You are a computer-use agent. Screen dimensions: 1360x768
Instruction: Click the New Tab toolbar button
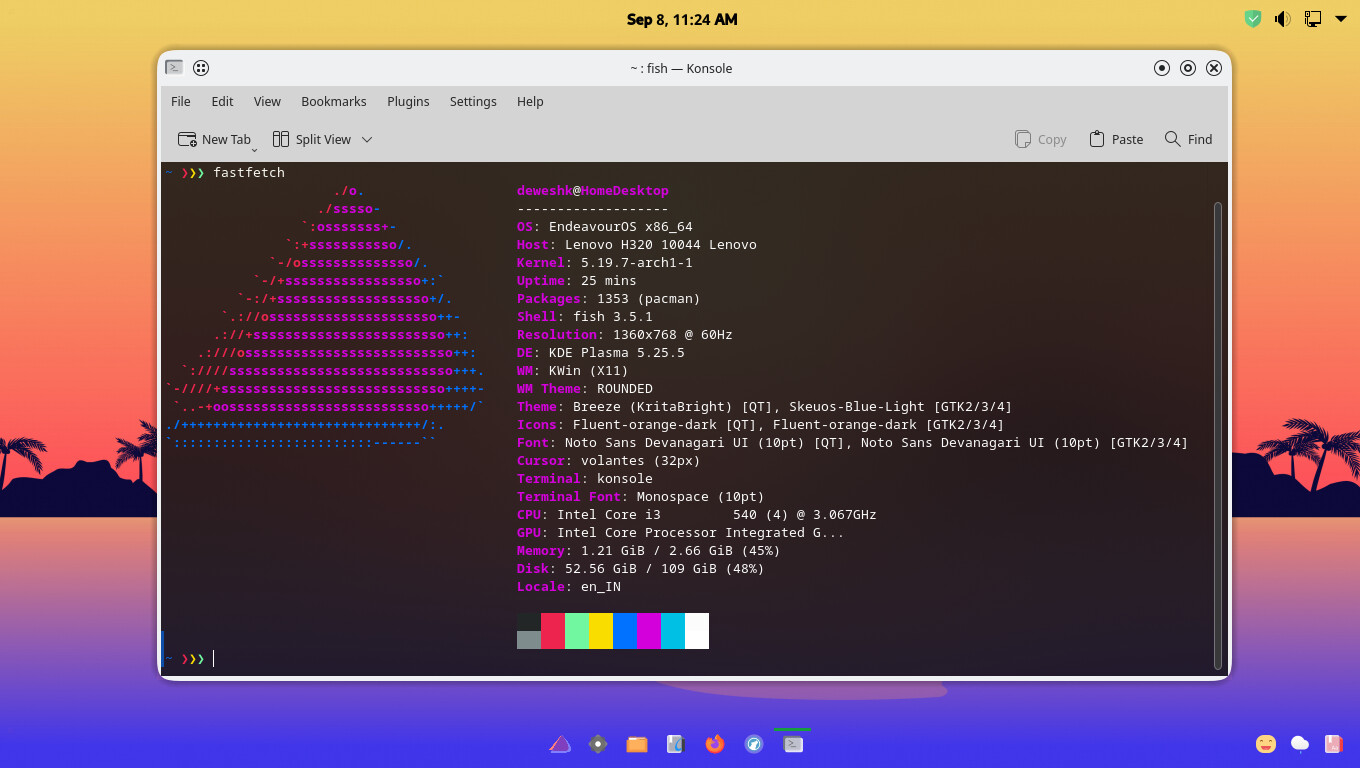[x=214, y=139]
